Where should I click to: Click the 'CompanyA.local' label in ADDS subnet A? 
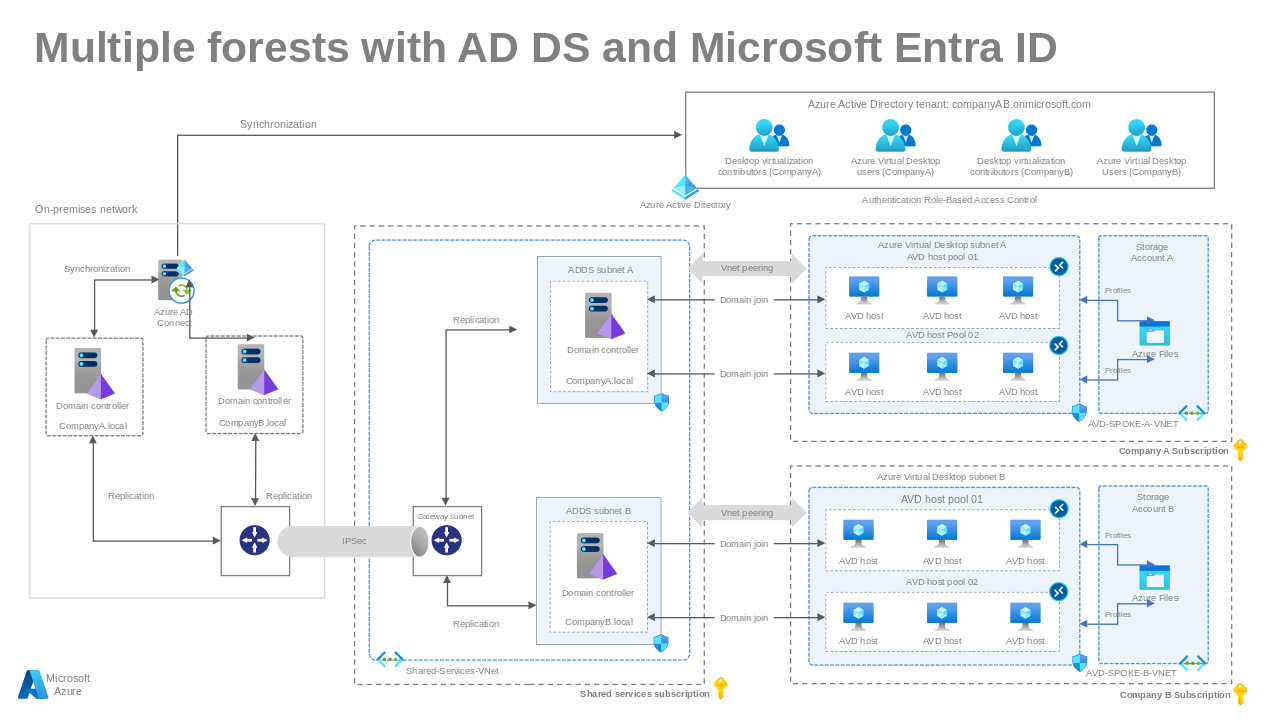tap(599, 381)
